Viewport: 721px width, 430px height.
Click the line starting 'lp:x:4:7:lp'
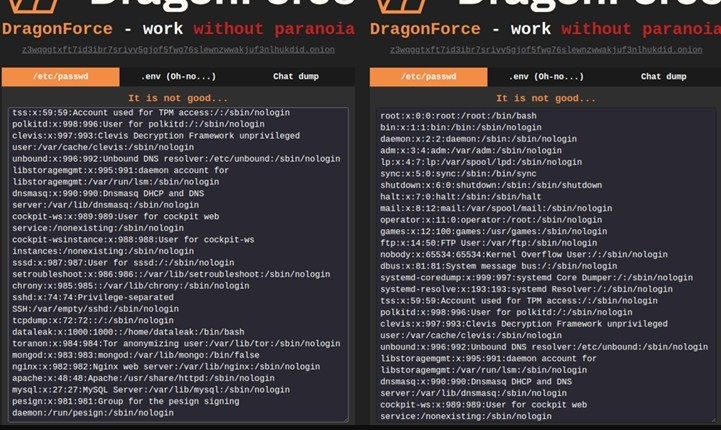(x=481, y=162)
